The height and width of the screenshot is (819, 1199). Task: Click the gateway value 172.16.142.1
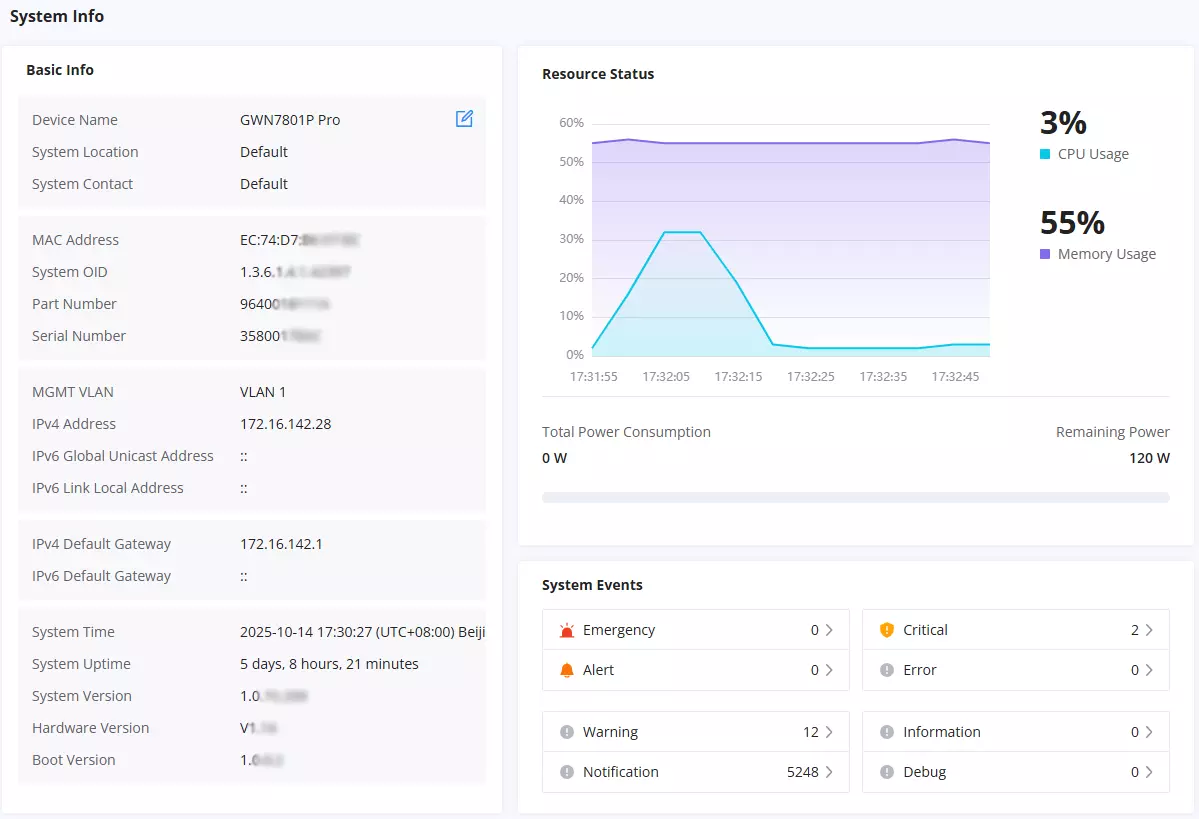click(x=281, y=544)
